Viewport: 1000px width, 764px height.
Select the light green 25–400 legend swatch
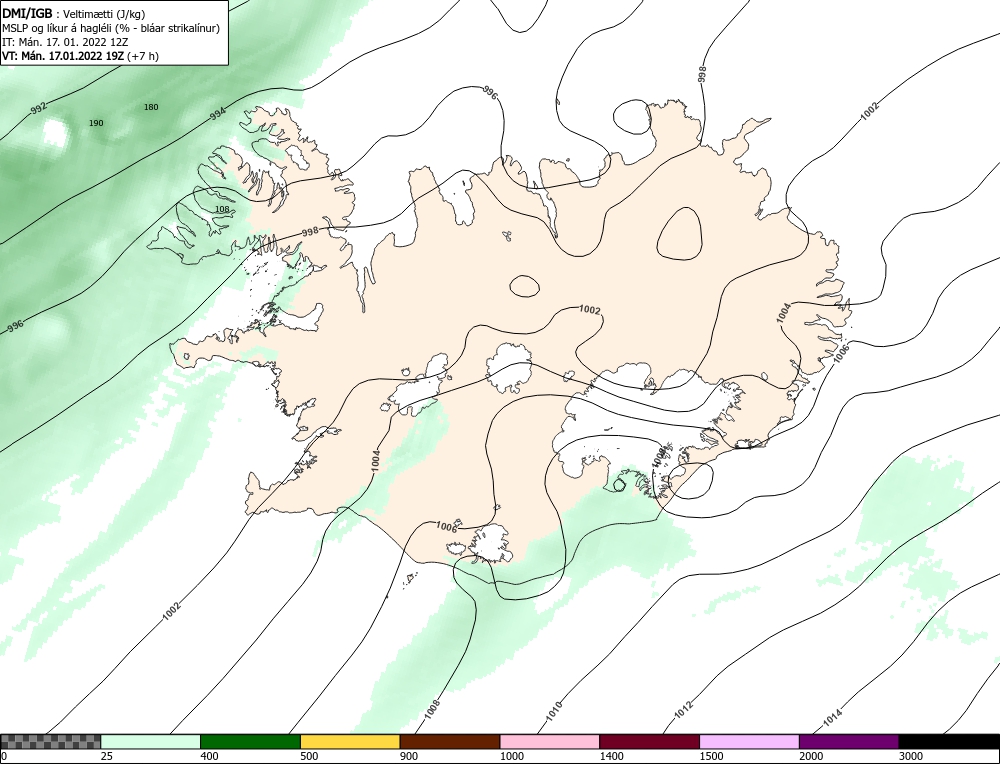coord(151,742)
